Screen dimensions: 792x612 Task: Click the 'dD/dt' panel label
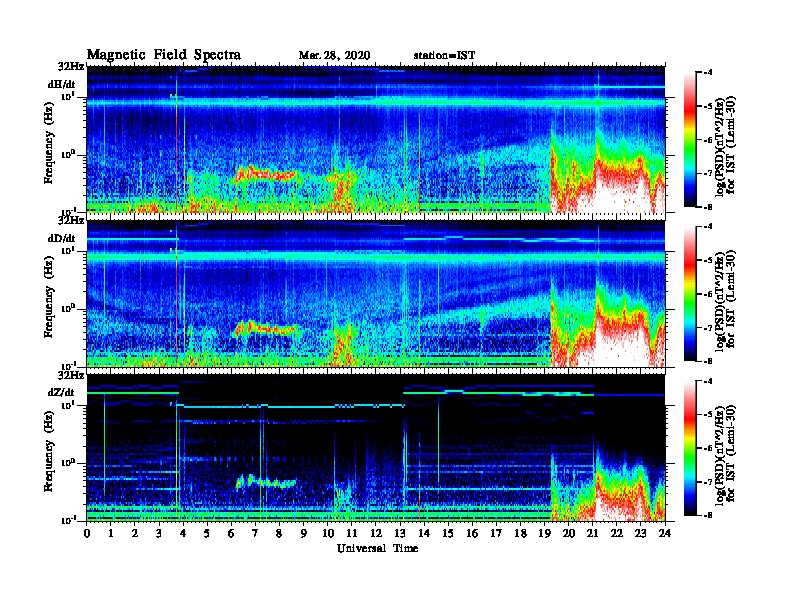(62, 238)
